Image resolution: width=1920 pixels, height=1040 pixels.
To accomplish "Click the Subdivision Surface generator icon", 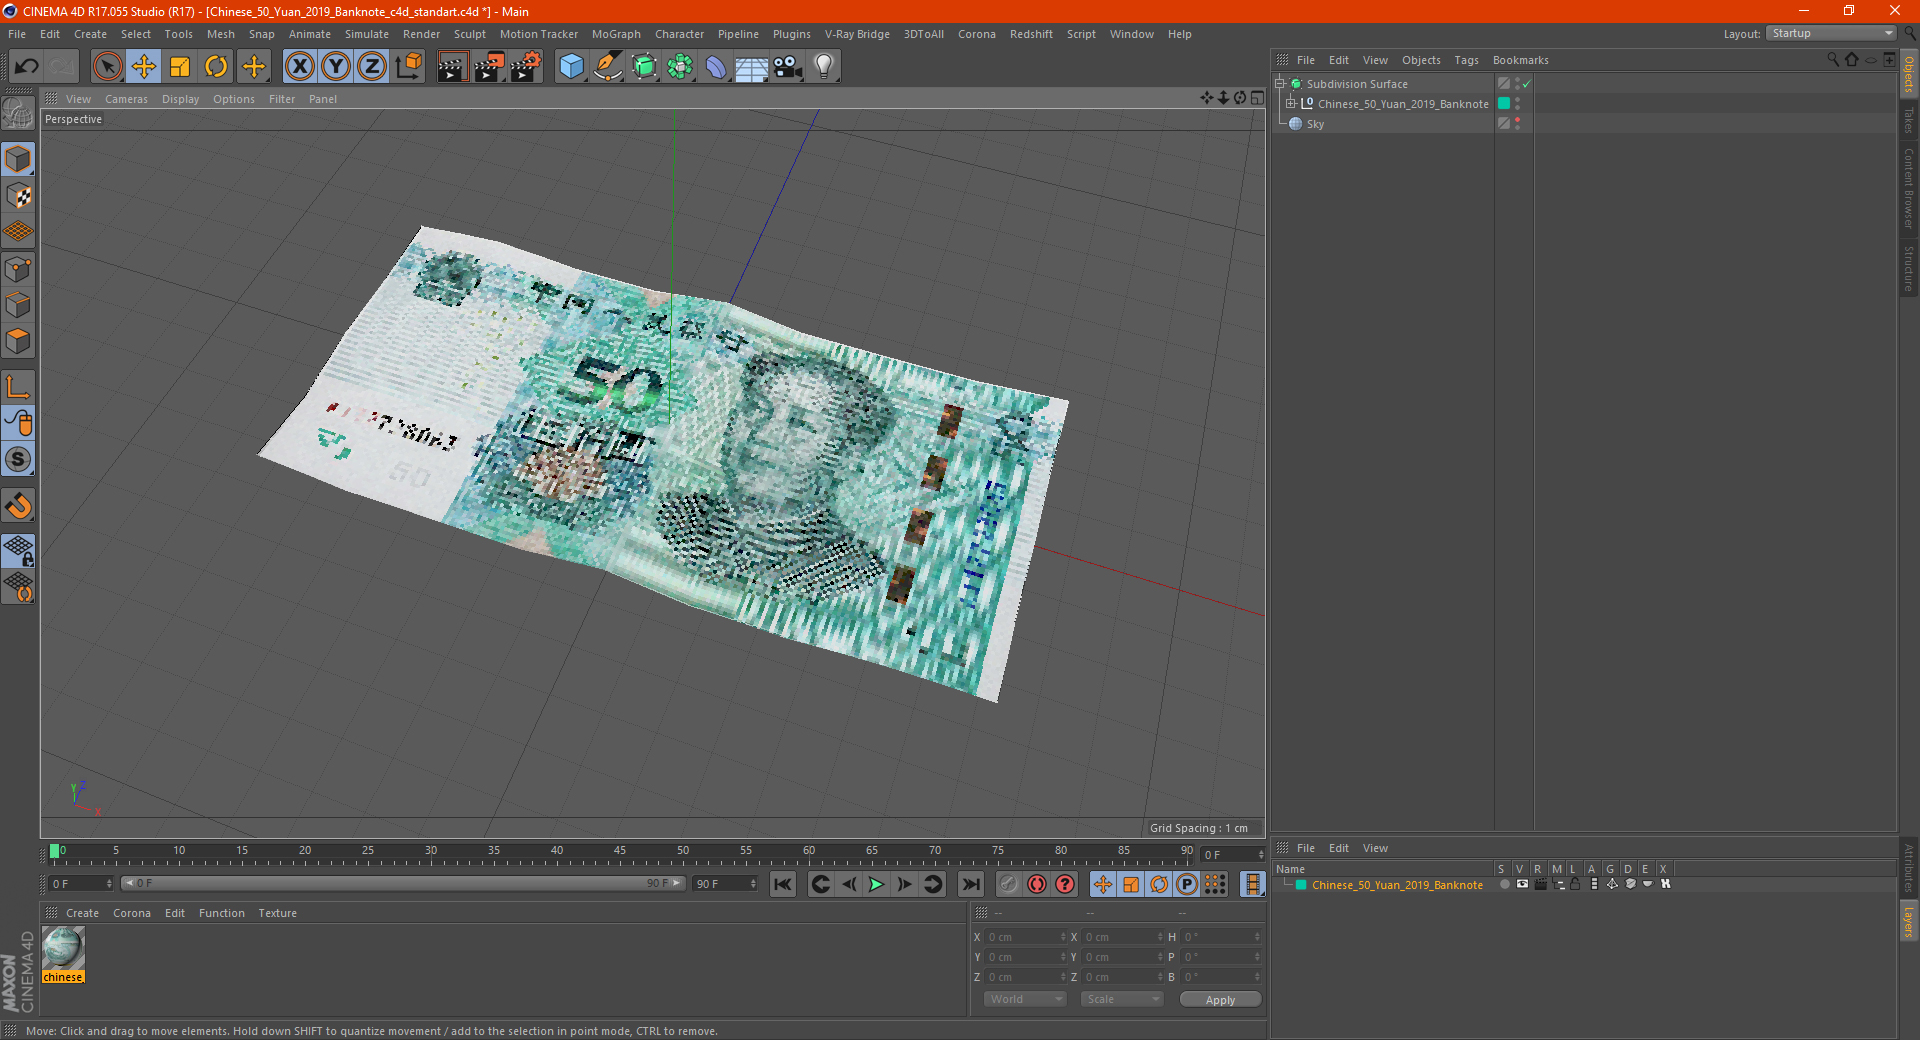I will (x=644, y=67).
